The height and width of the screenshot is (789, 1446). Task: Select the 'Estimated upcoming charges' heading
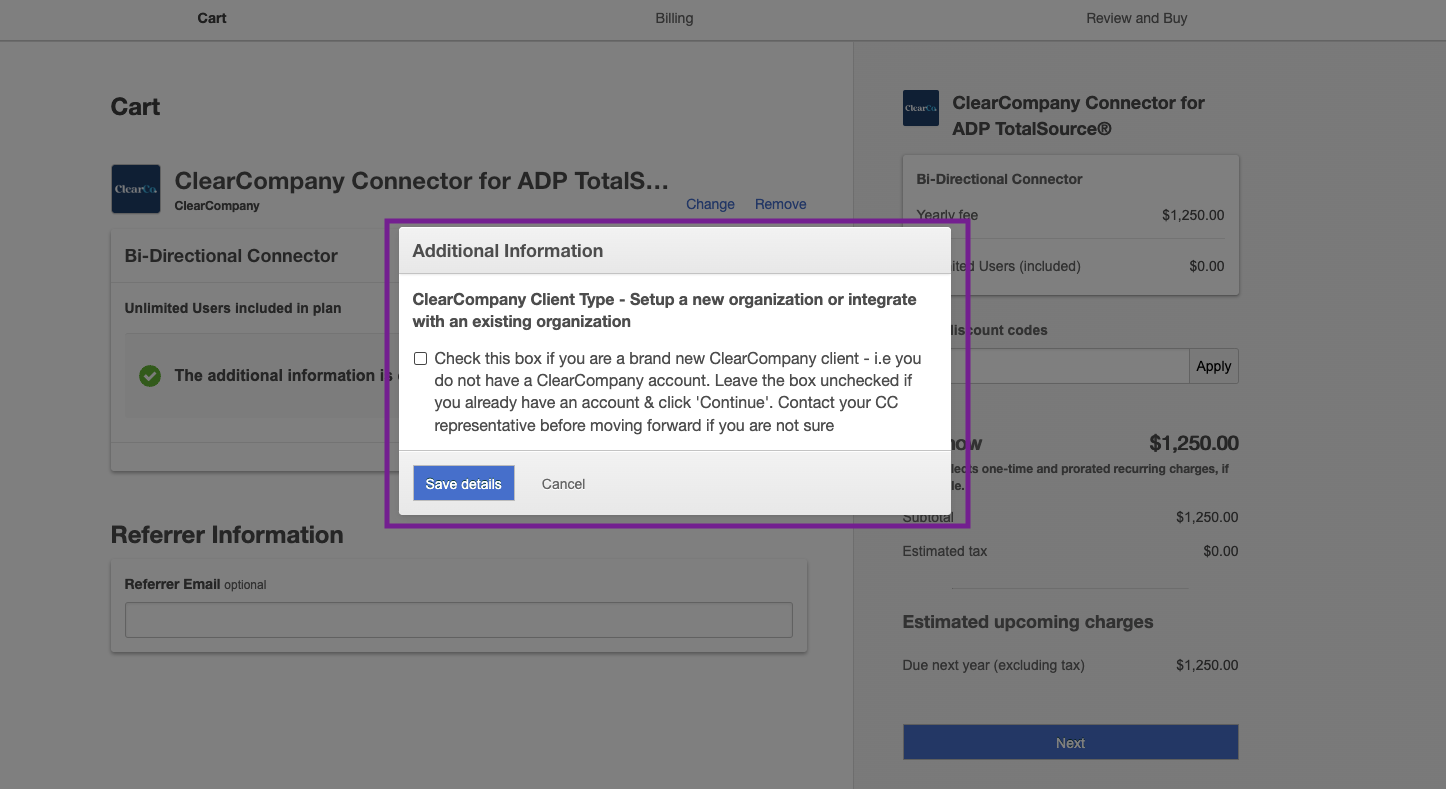point(1028,622)
